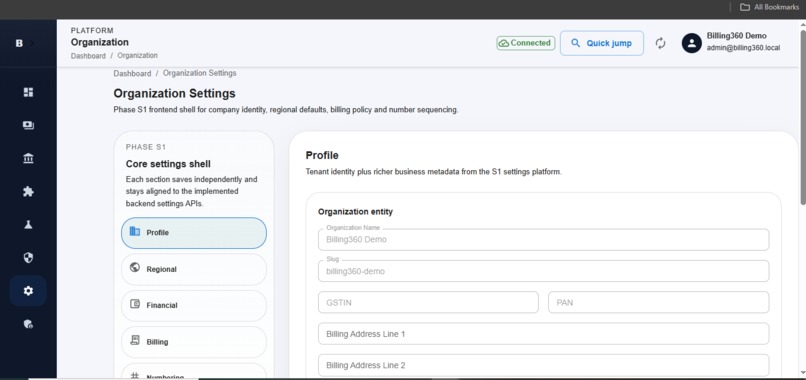
Task: Open the user avatar icon
Action: (692, 43)
